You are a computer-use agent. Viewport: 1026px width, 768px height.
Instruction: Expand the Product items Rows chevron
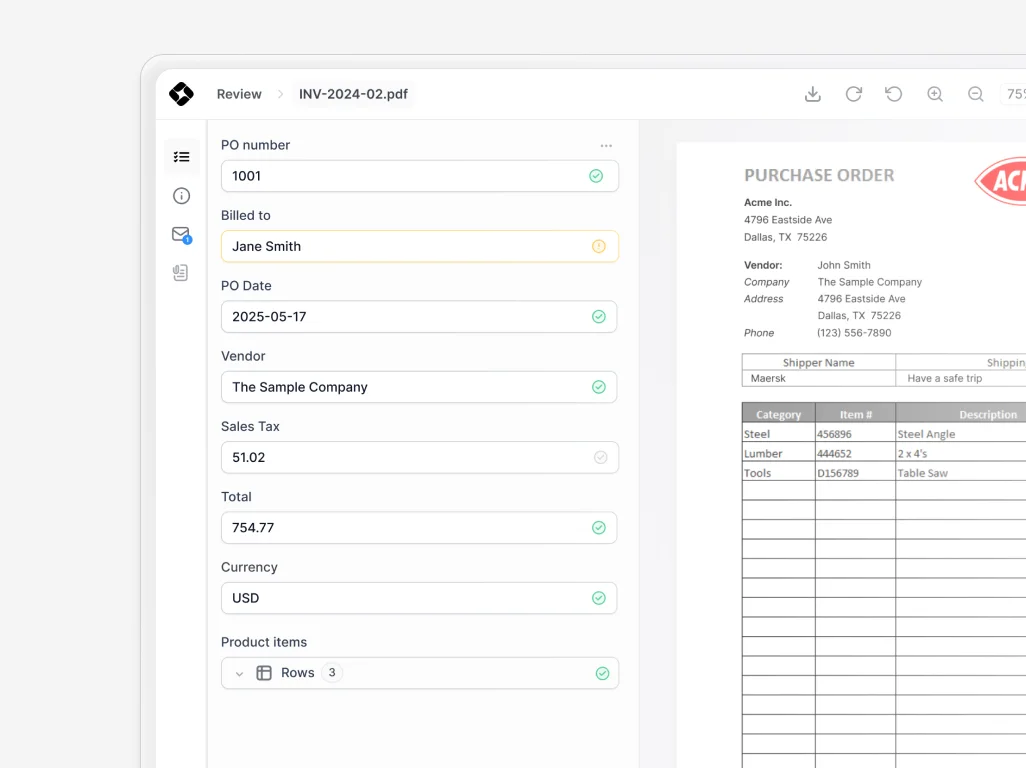[x=239, y=673]
